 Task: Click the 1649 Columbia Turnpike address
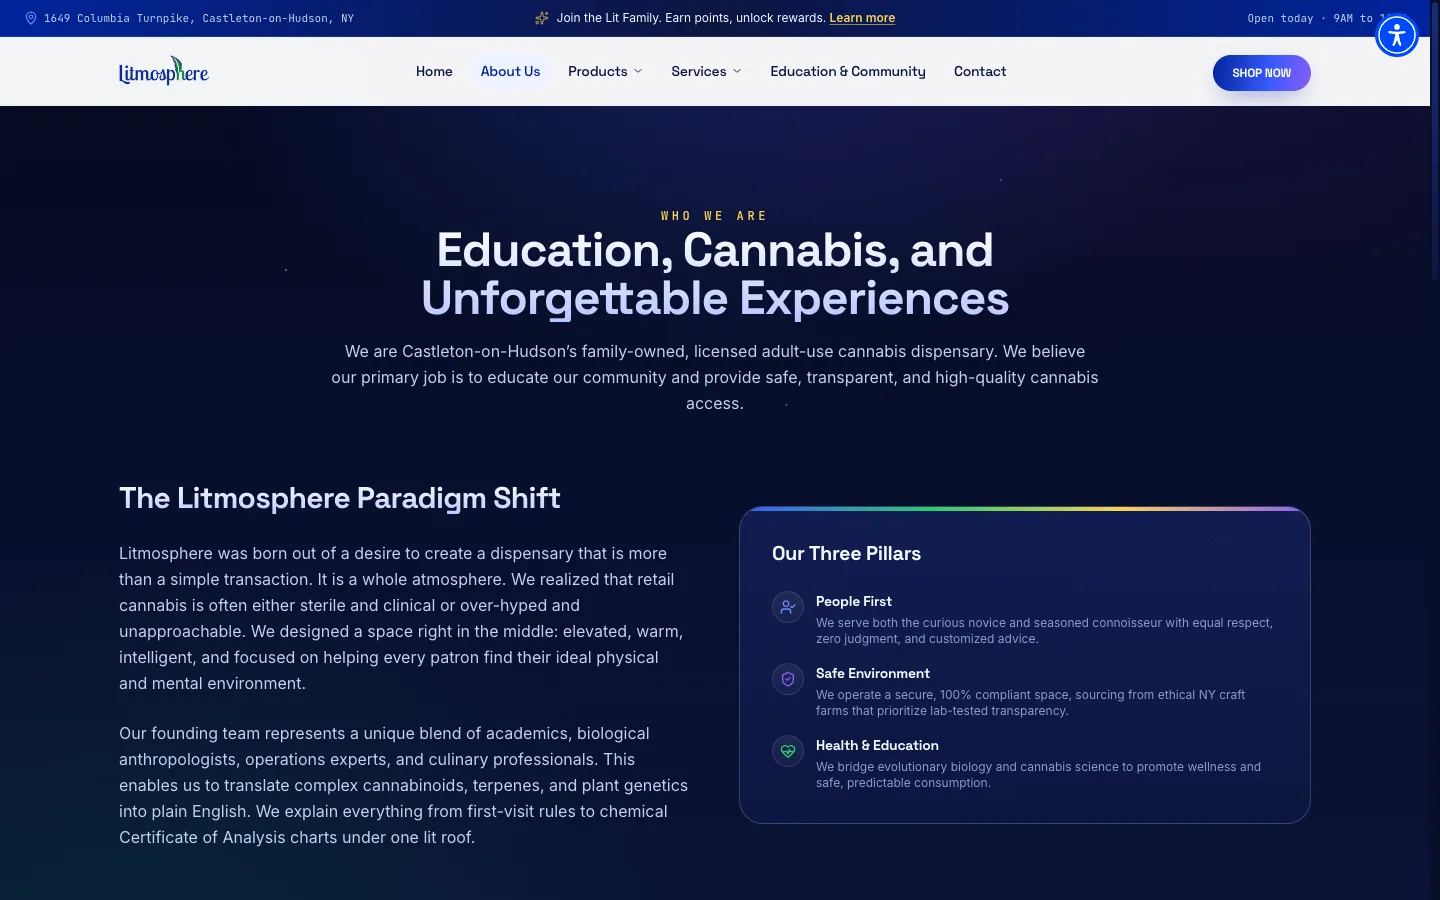[x=199, y=18]
